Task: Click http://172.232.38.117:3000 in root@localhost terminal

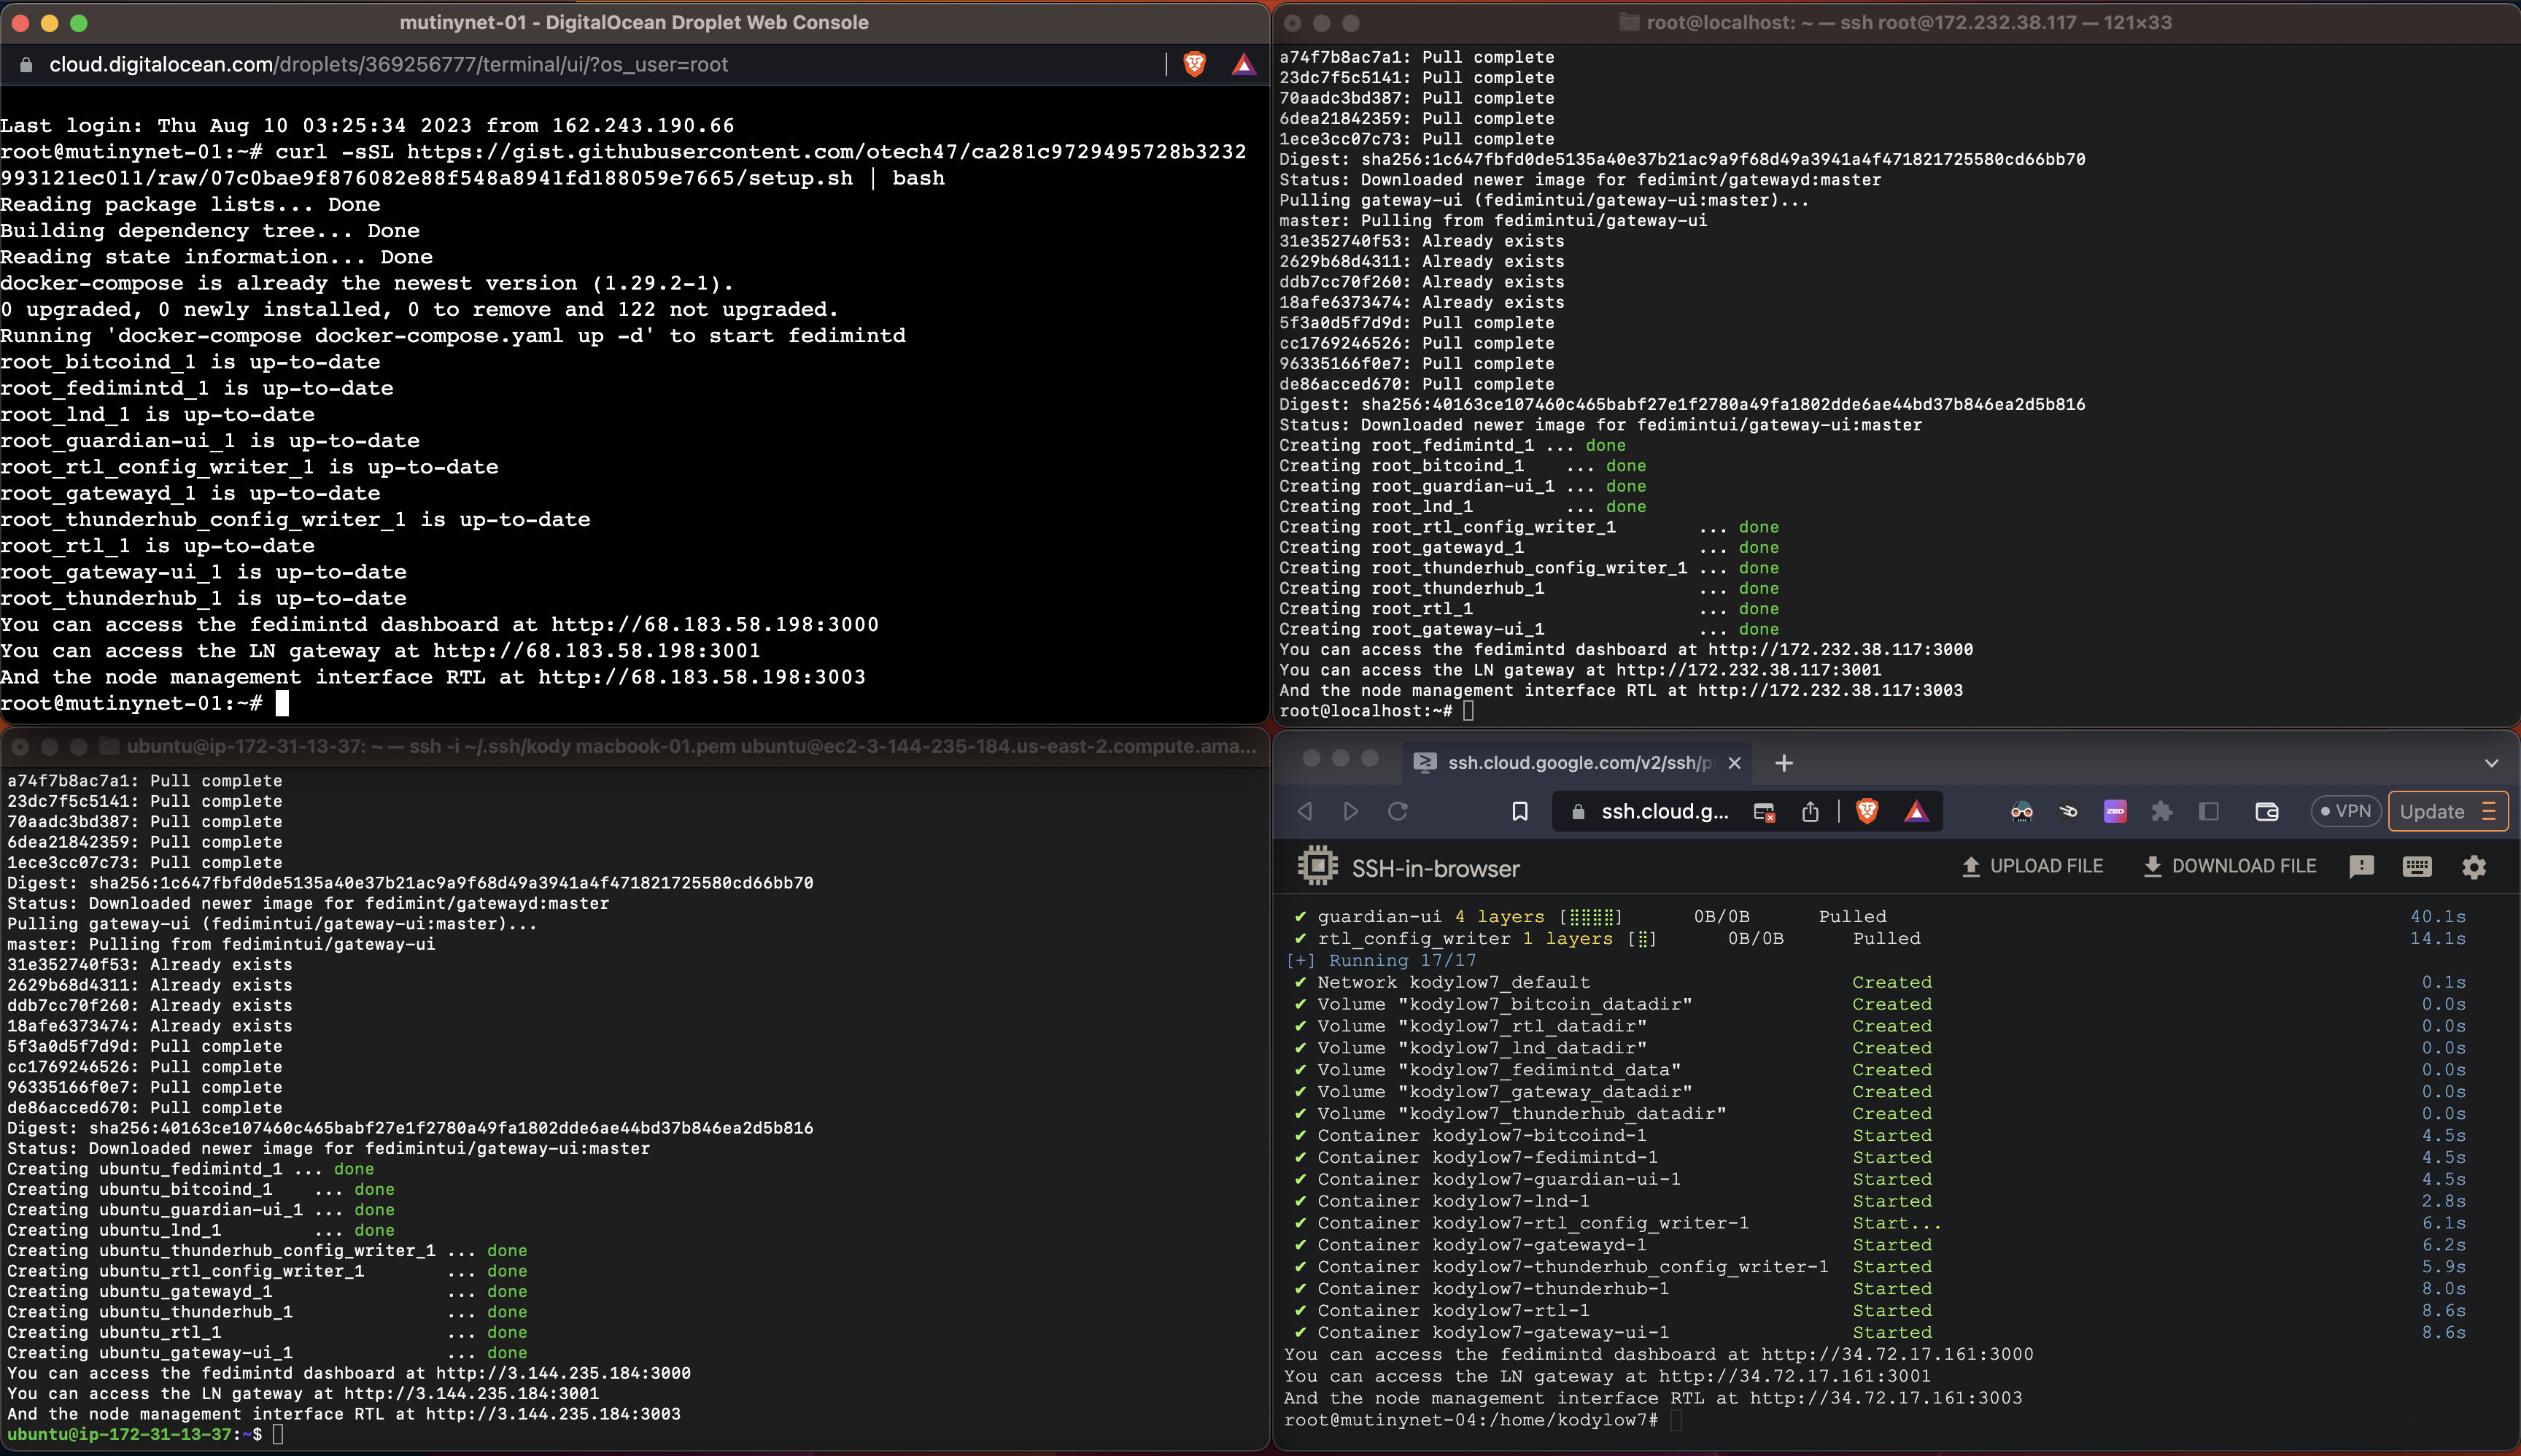Action: click(x=1841, y=650)
